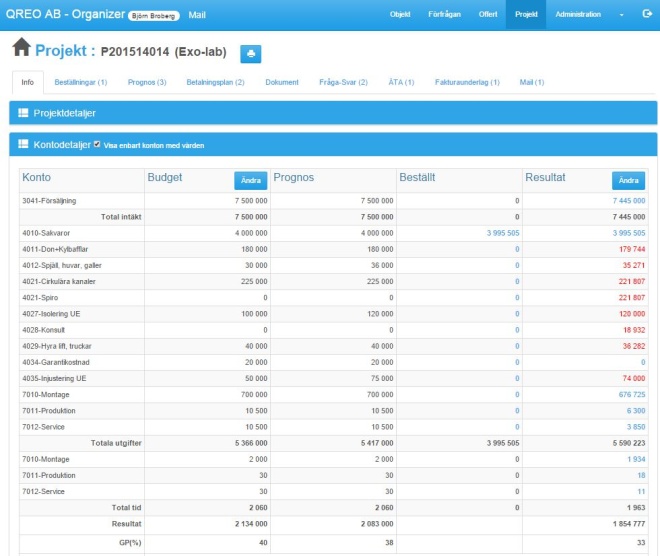Open Resultat value 3 850 for Service
Image resolution: width=660 pixels, height=556 pixels.
coord(636,427)
